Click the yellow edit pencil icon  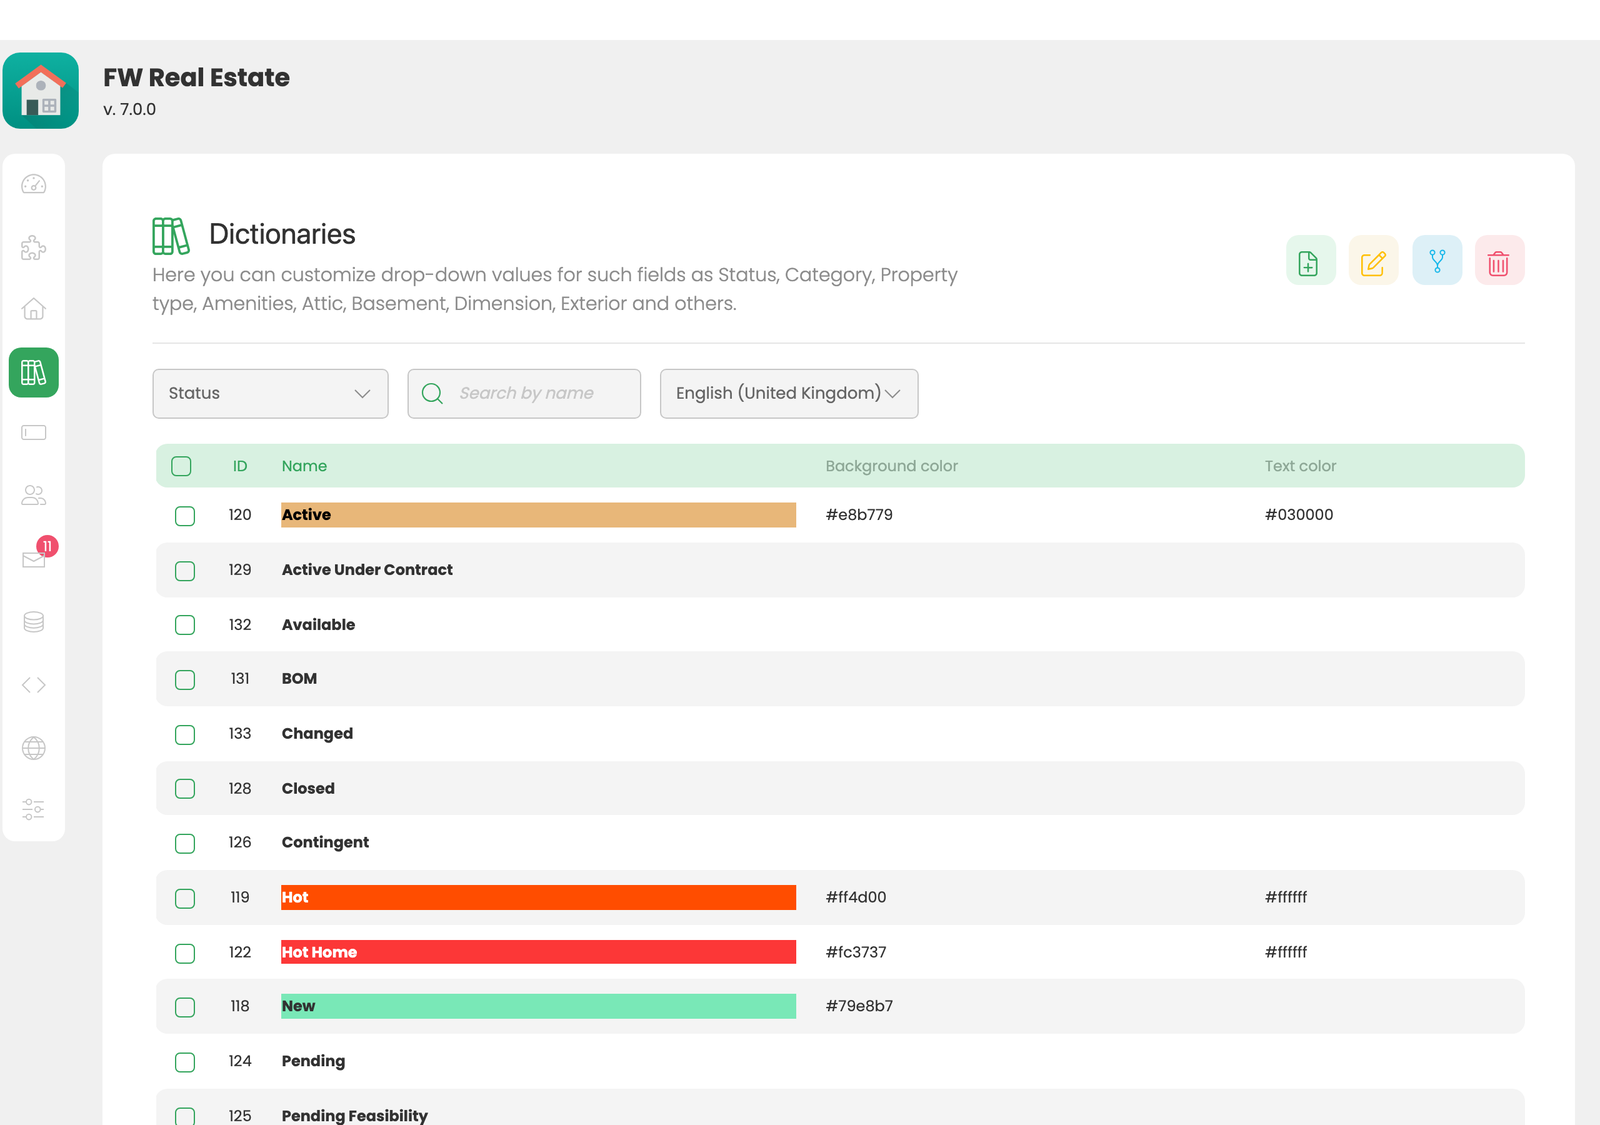pos(1373,261)
